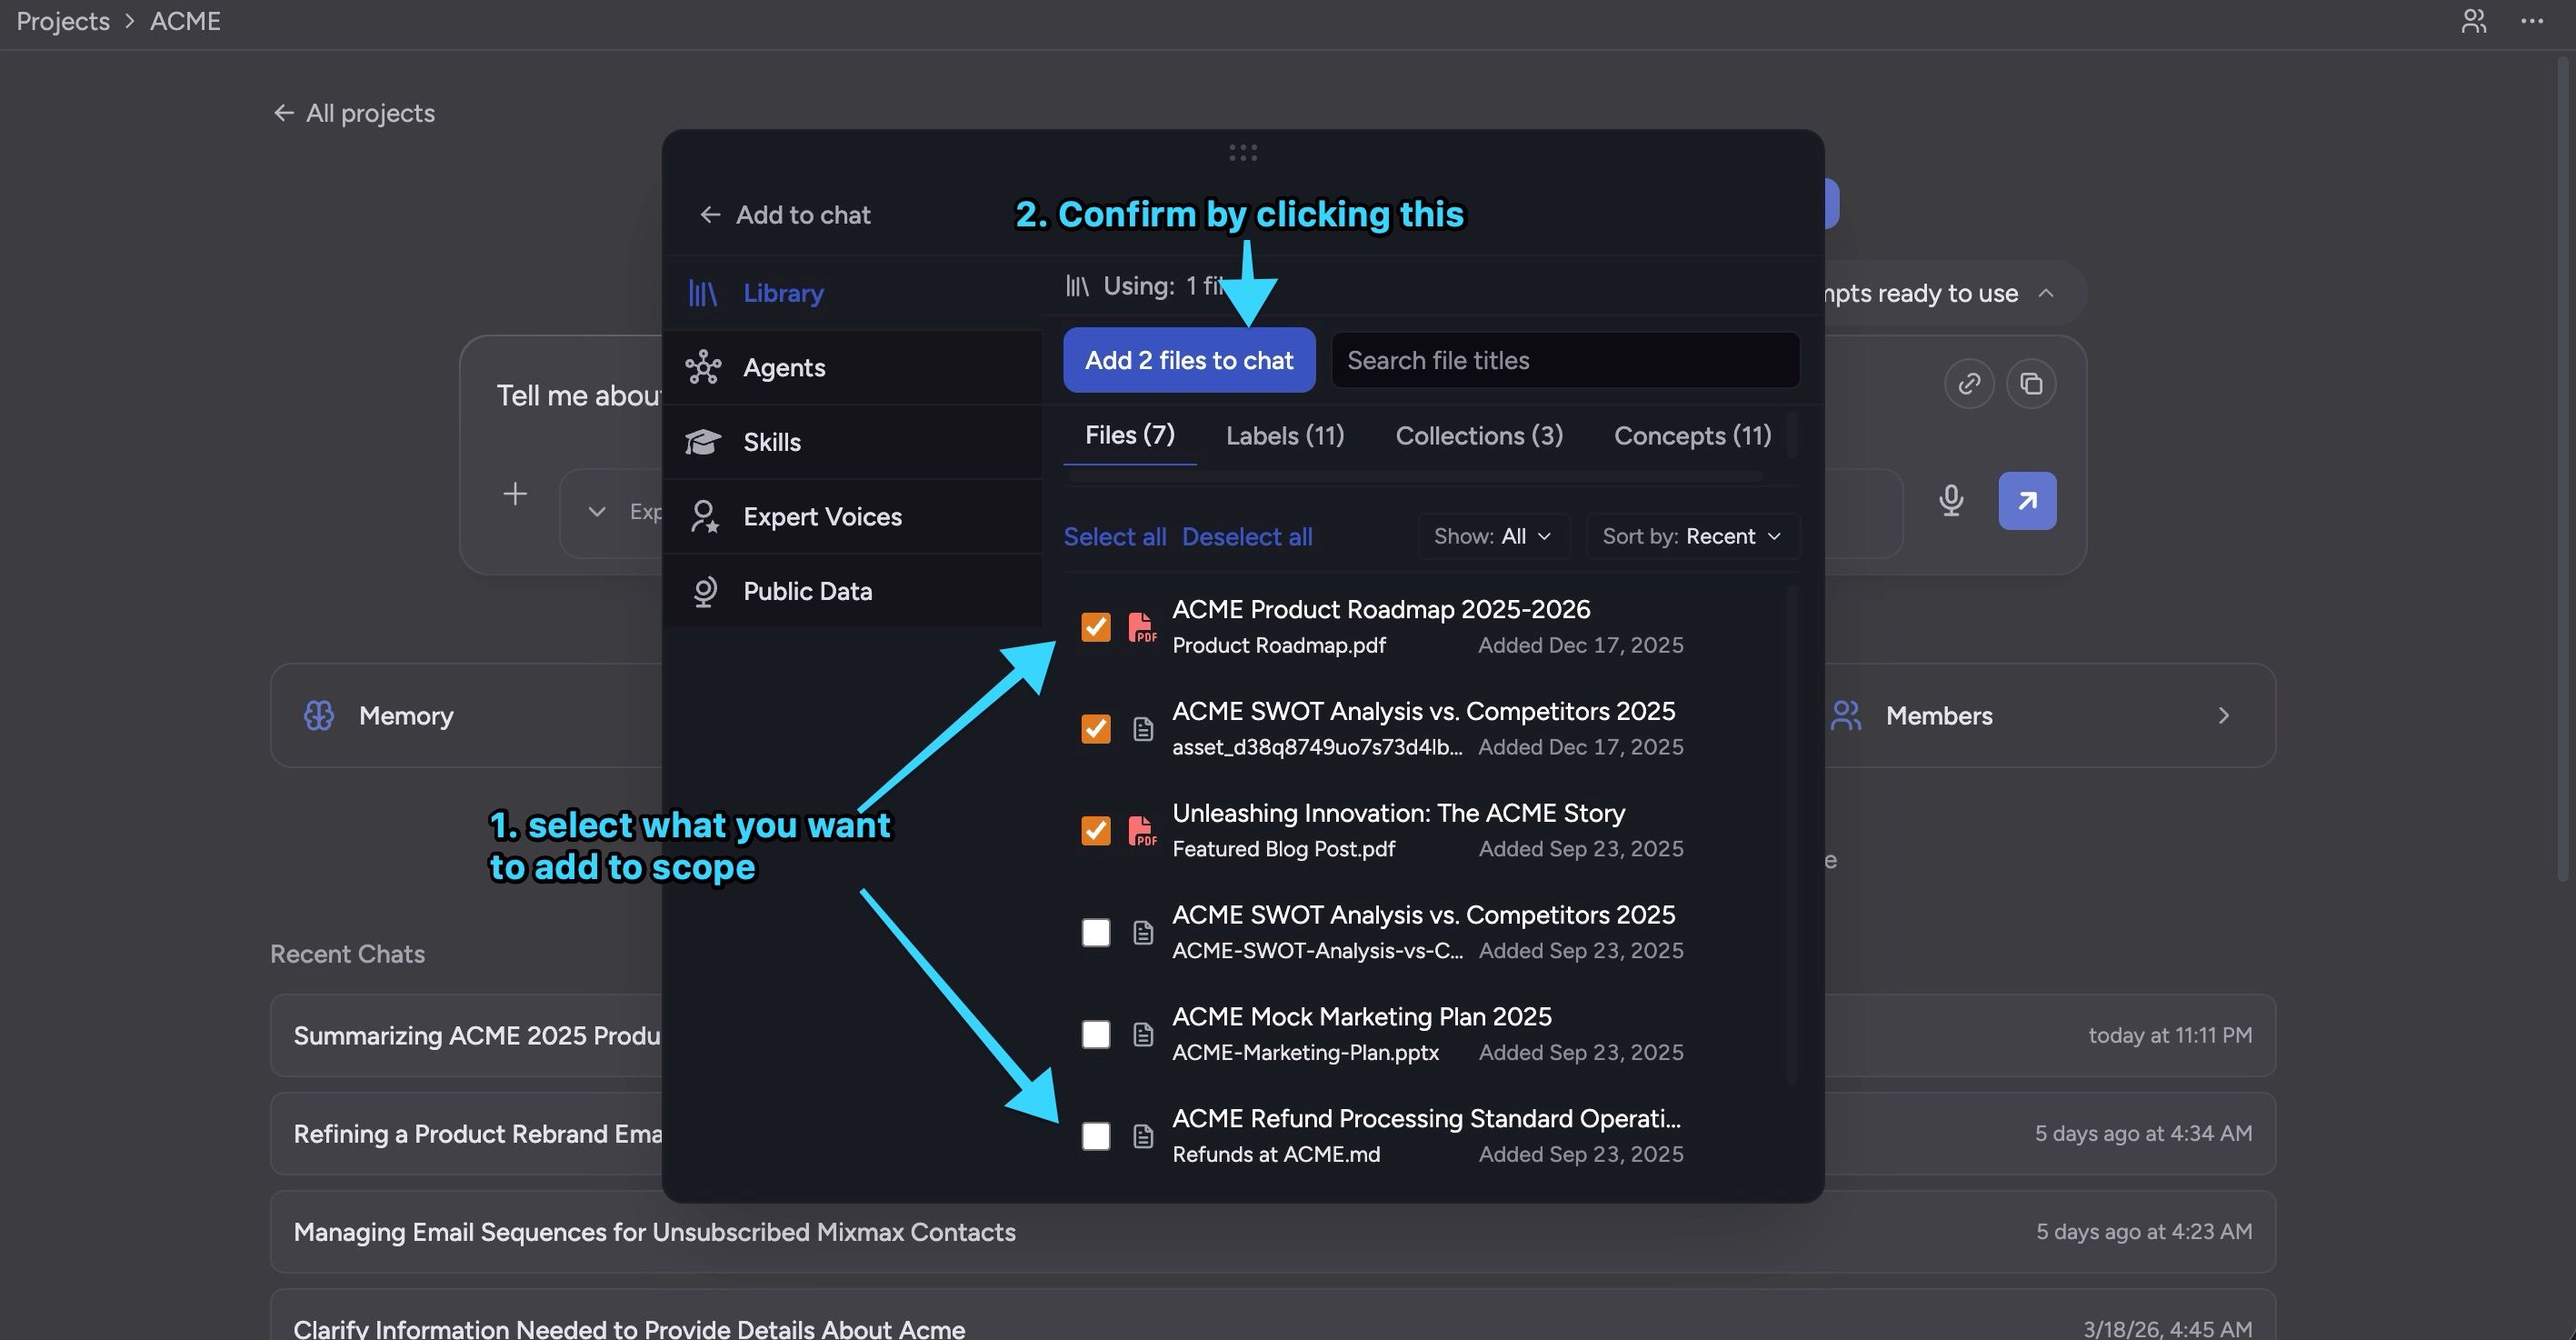Click document icon for ACME Mock Marketing Plan
This screenshot has width=2576, height=1340.
coord(1143,1035)
